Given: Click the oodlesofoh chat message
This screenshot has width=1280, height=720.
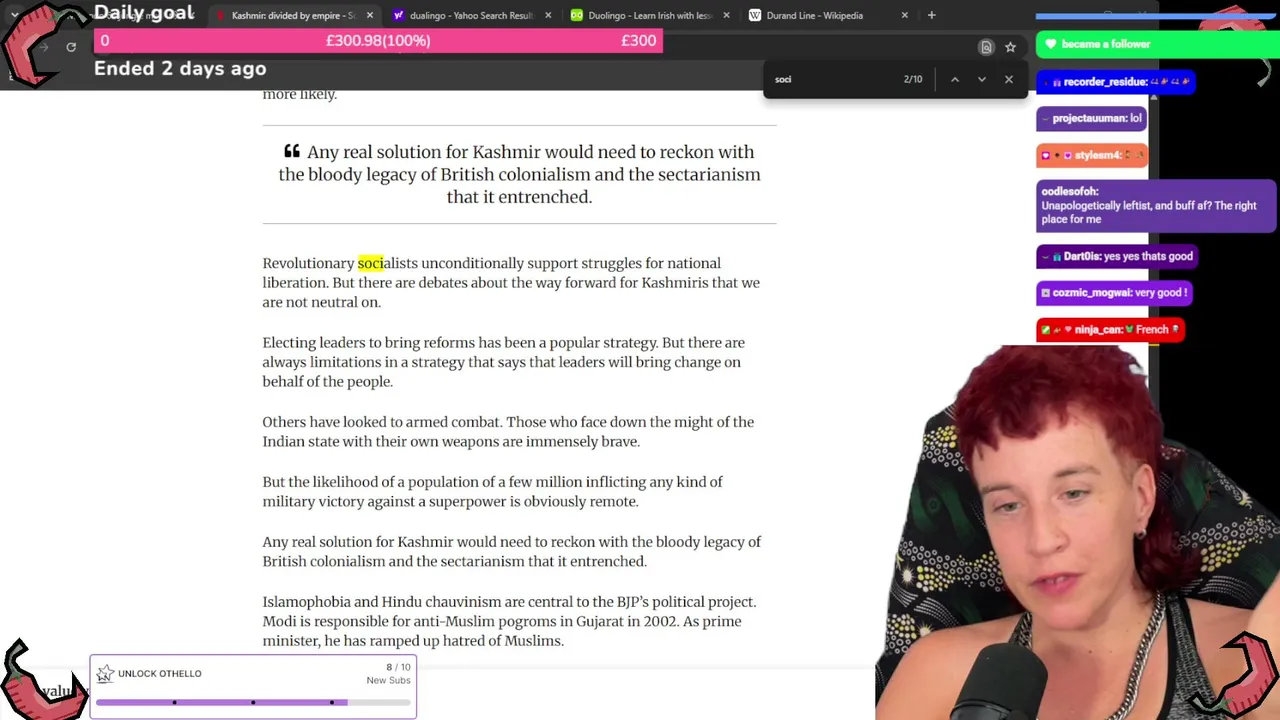Looking at the screenshot, I should pos(1156,205).
